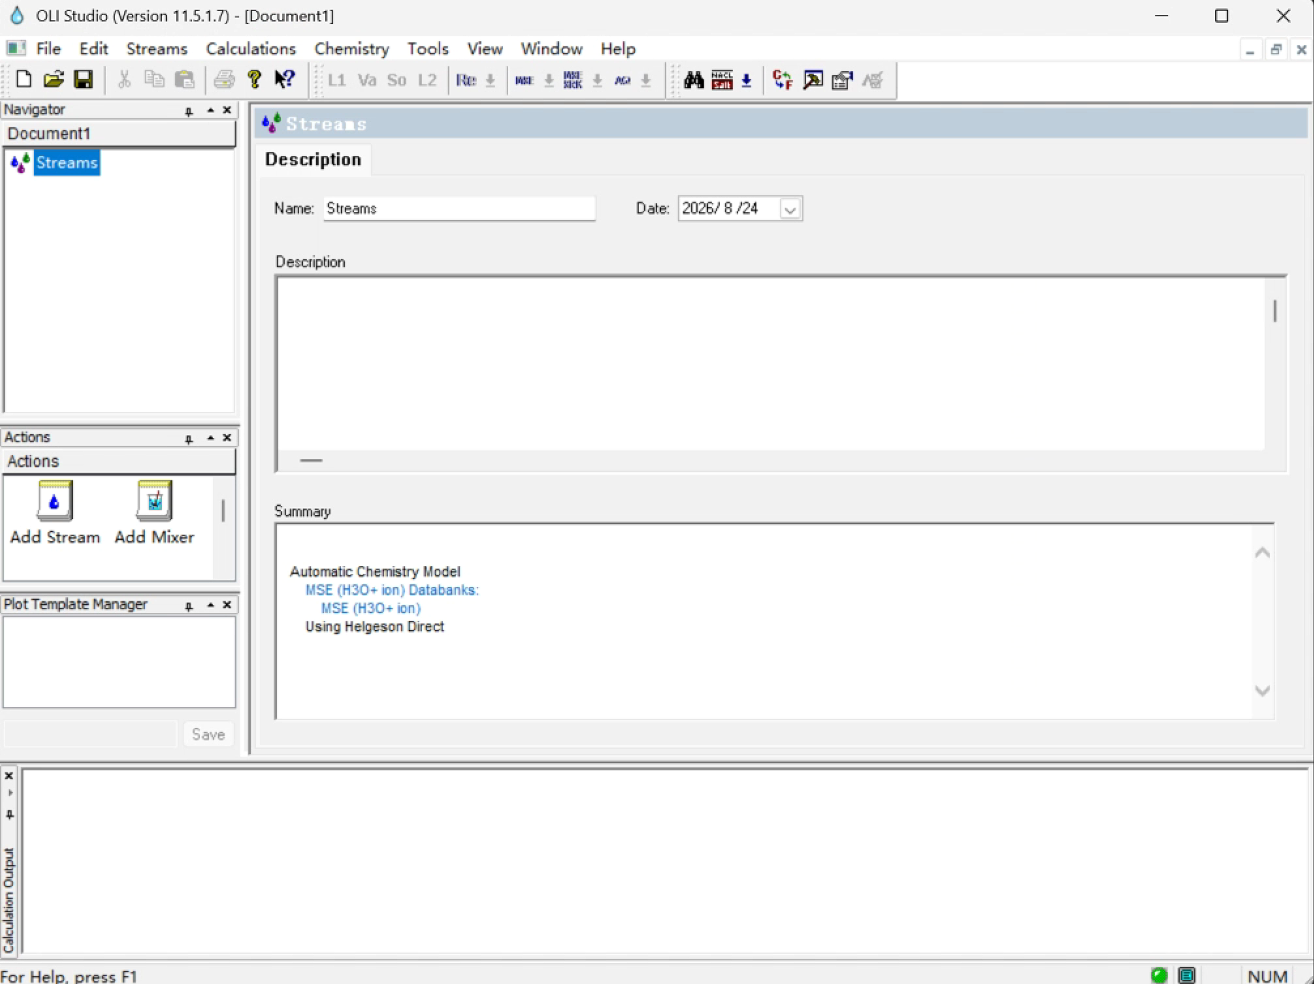Expand the arrow right of the MSE-SRK icon
Viewport: 1314px width, 984px height.
pos(597,80)
